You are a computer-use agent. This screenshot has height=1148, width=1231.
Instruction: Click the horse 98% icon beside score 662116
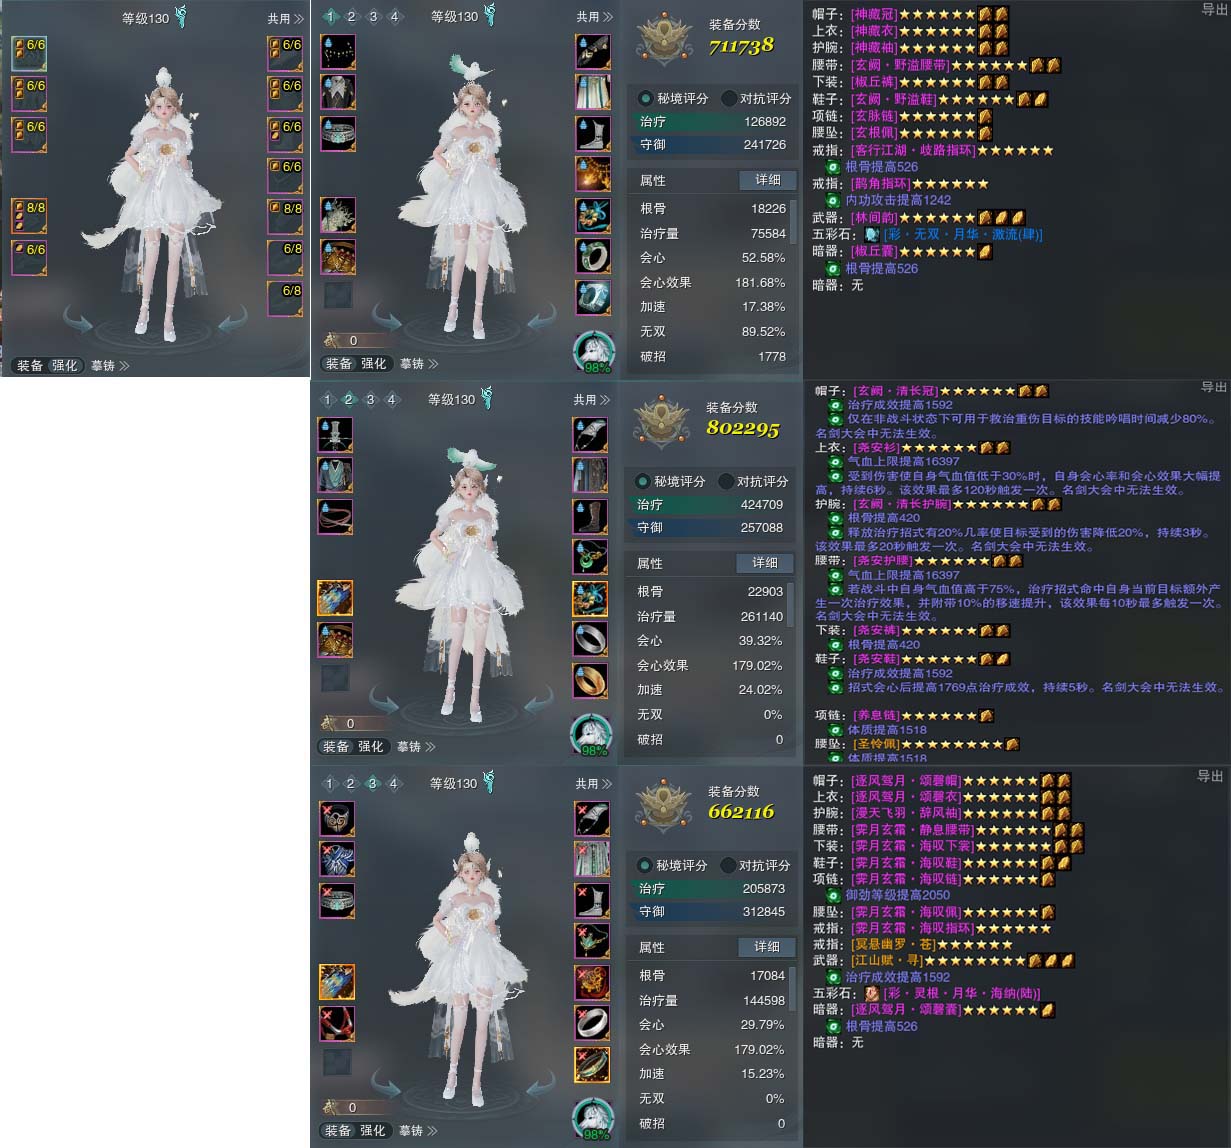click(593, 1120)
